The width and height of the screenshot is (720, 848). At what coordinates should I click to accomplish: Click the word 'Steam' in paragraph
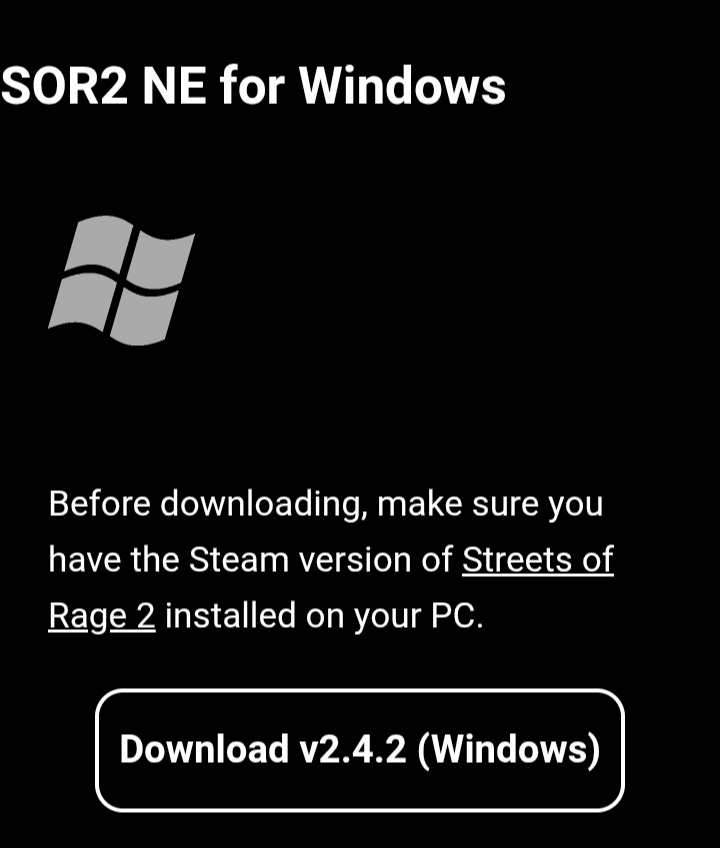[x=239, y=559]
